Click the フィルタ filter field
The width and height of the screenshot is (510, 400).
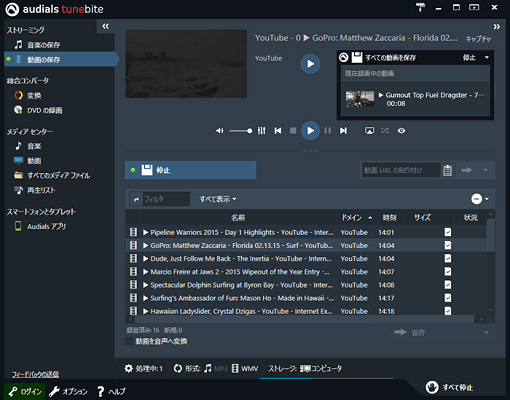166,199
